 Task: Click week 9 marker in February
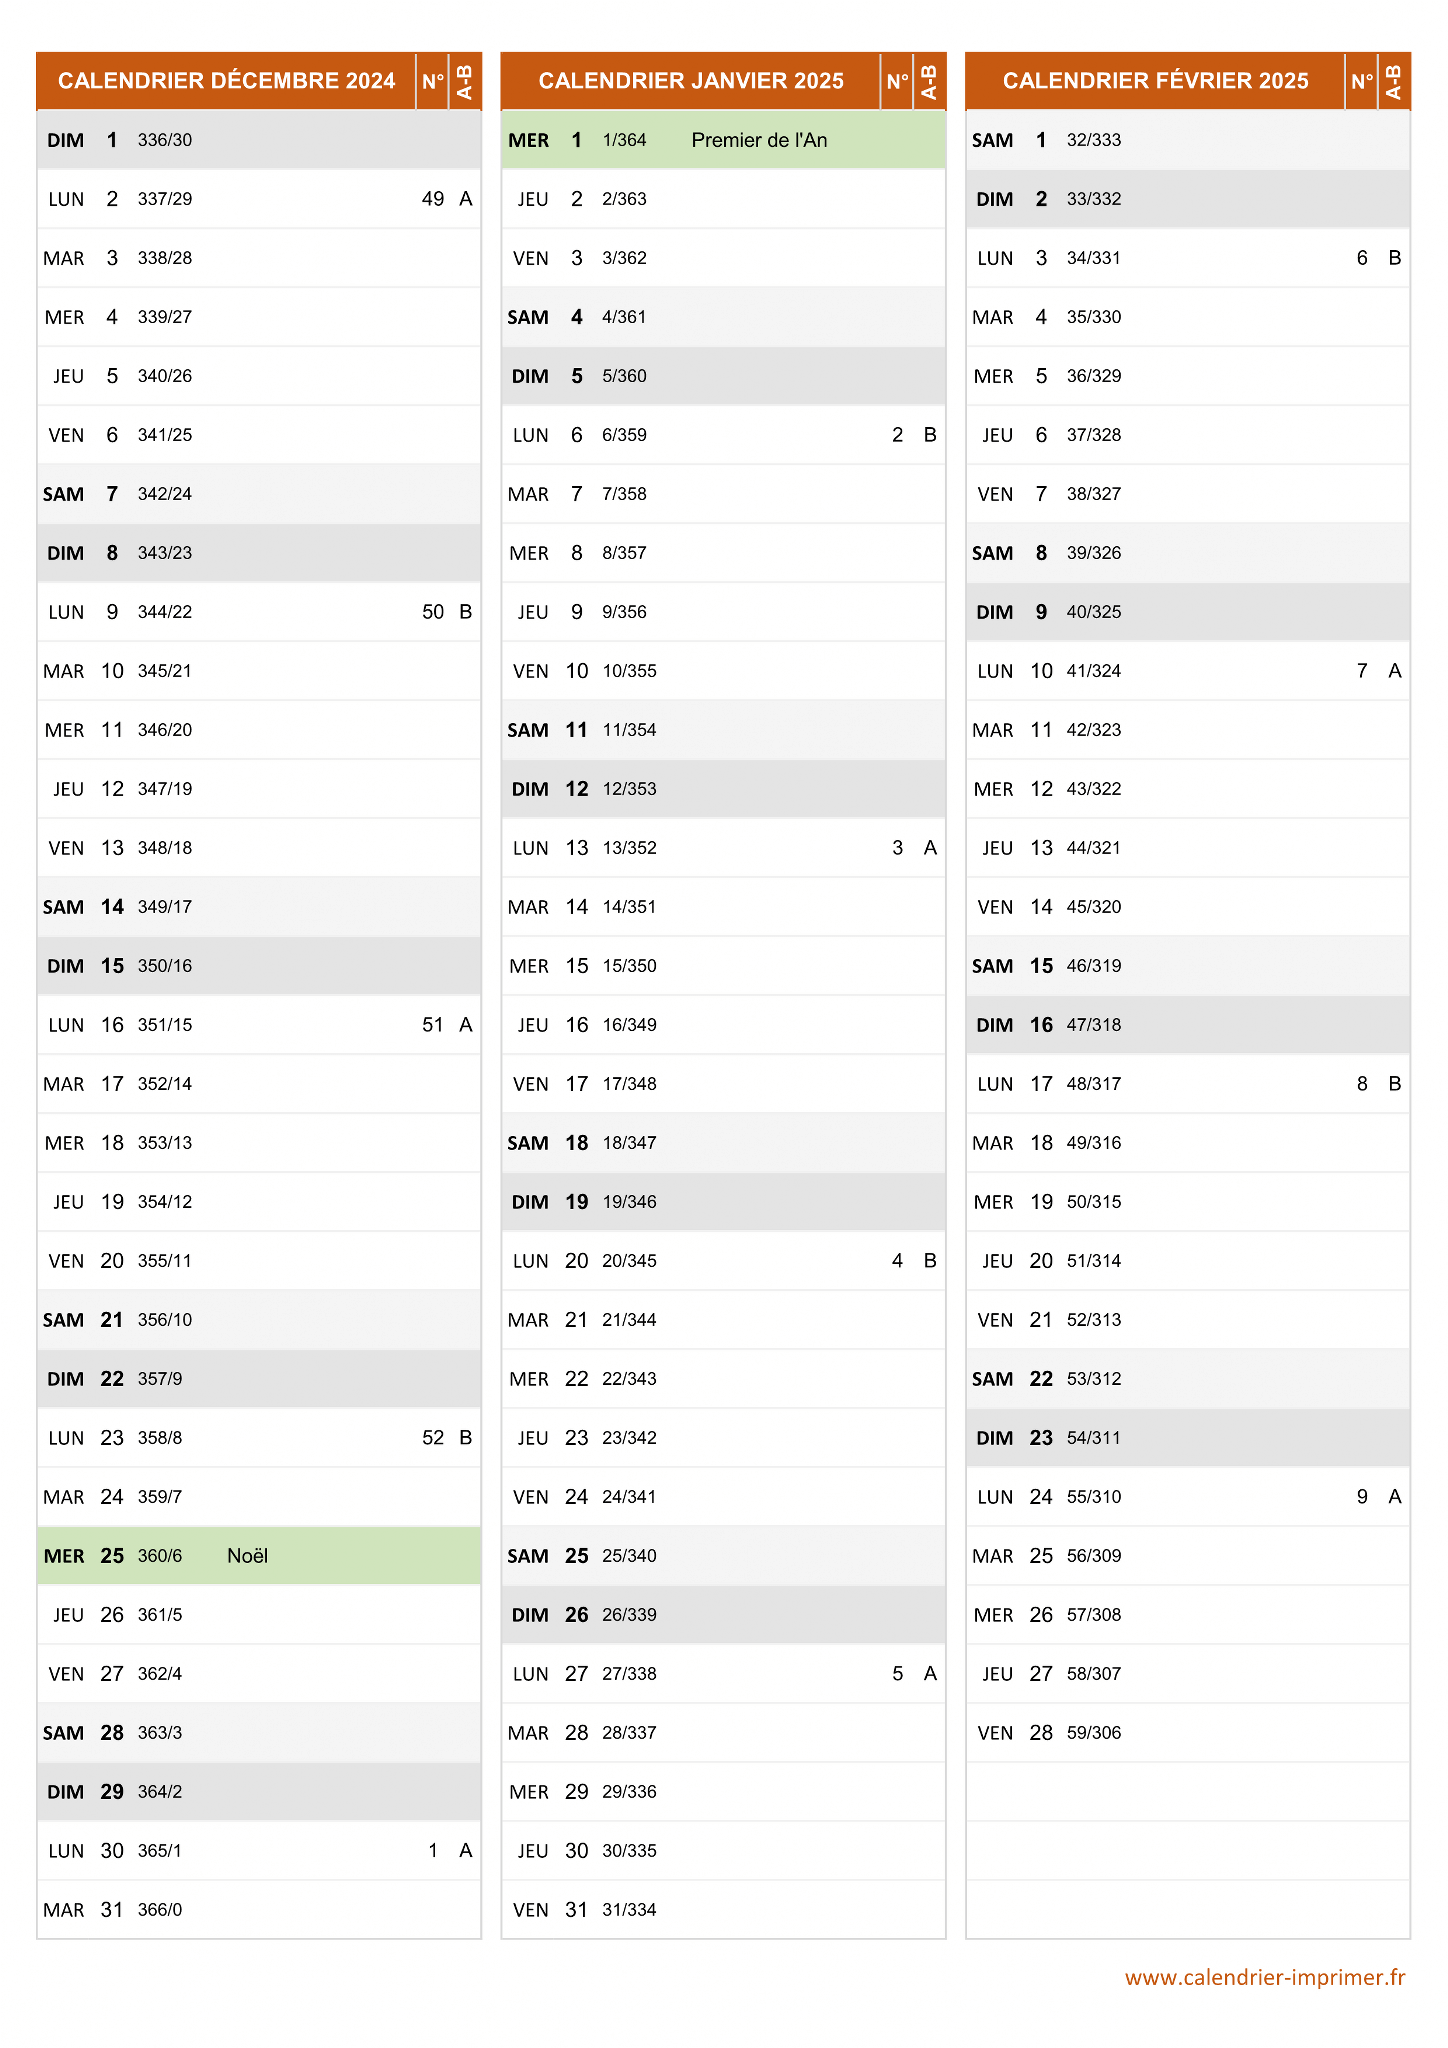click(1362, 1497)
